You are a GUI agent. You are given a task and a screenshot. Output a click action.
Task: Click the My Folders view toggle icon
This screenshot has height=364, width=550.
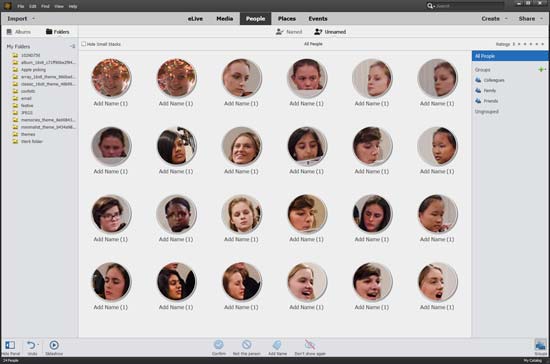[x=73, y=46]
